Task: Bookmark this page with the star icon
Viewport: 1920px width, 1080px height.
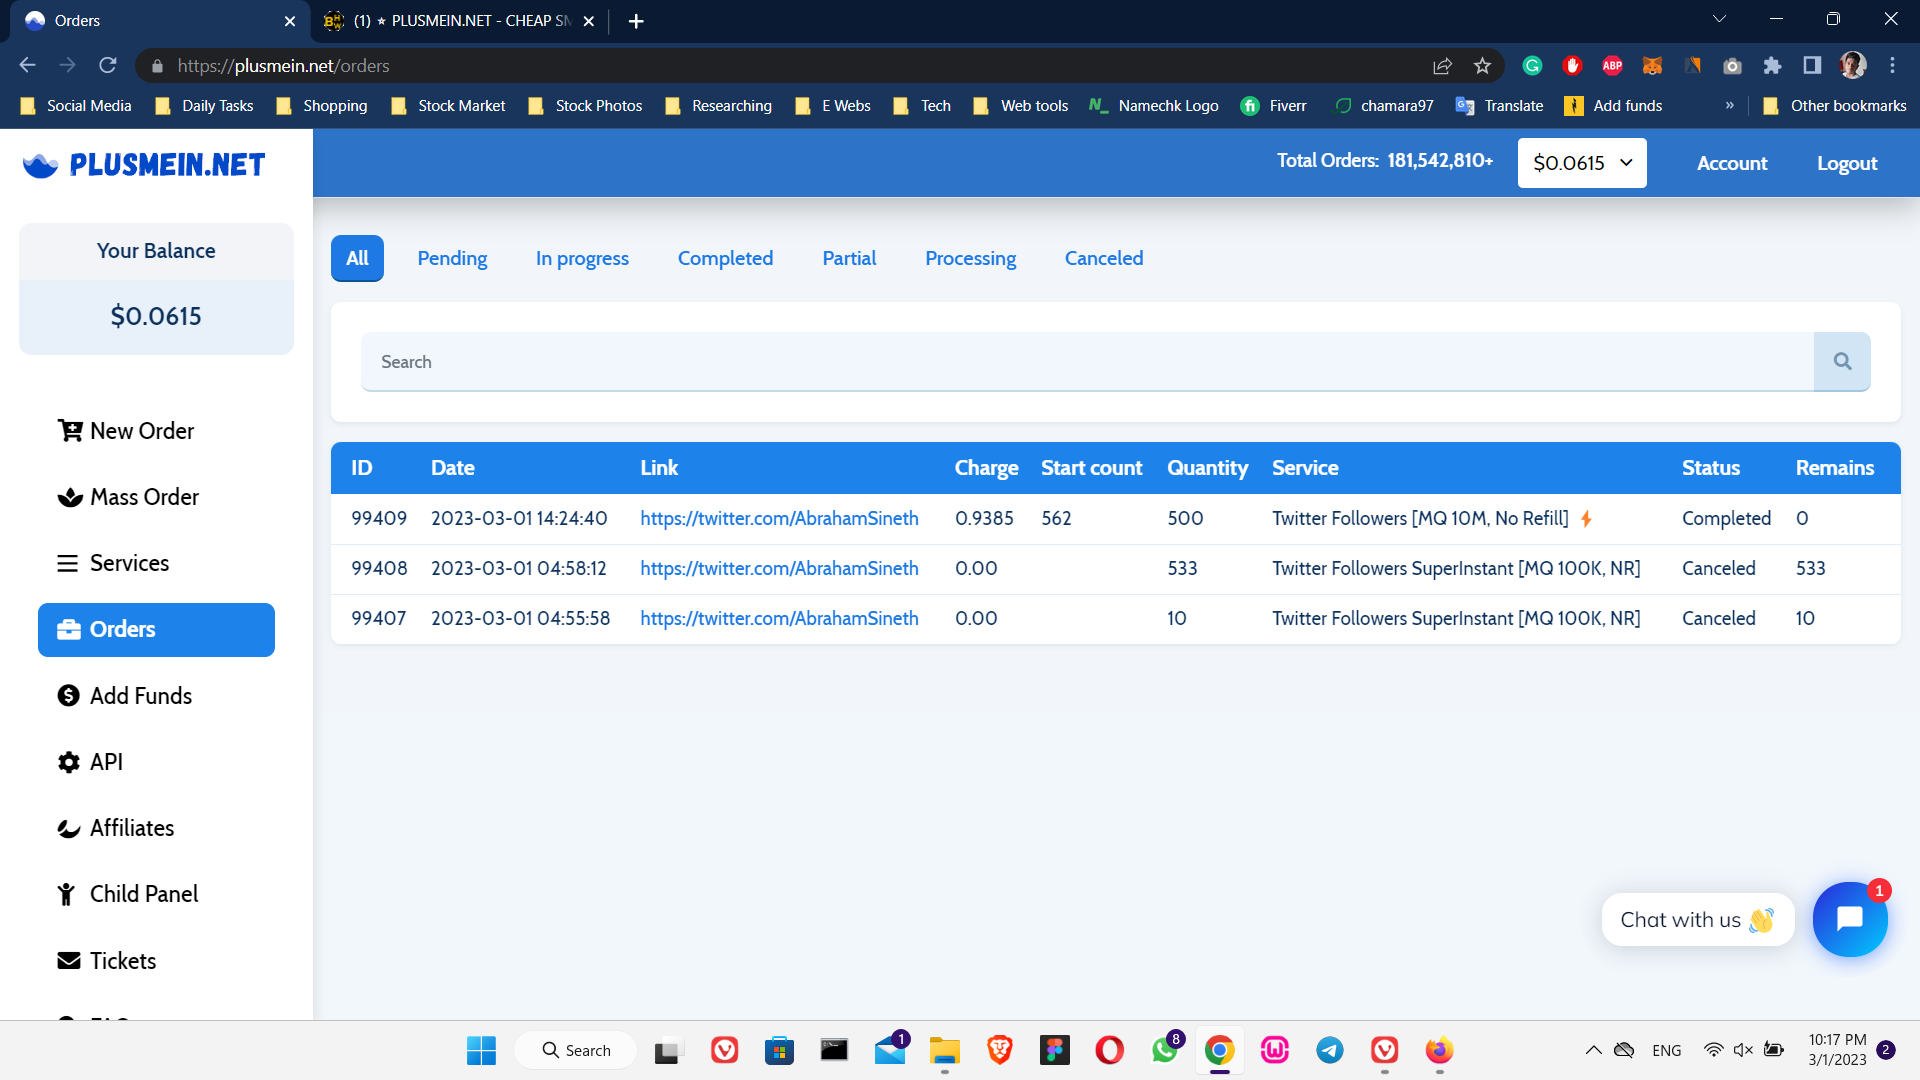Action: (x=1482, y=66)
